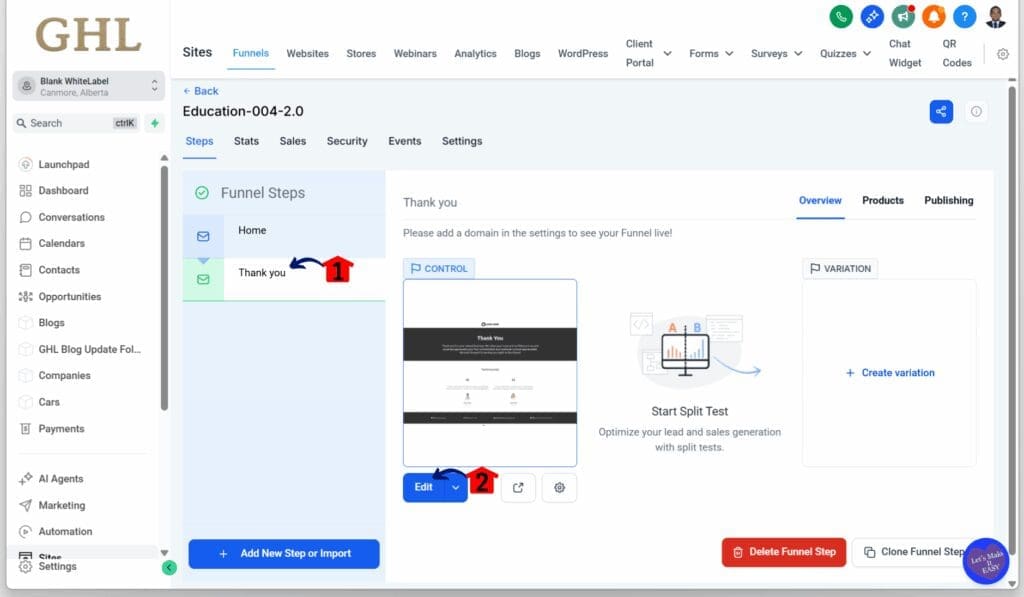The width and height of the screenshot is (1024, 597).
Task: Open the phone icon in the top bar
Action: point(843,17)
